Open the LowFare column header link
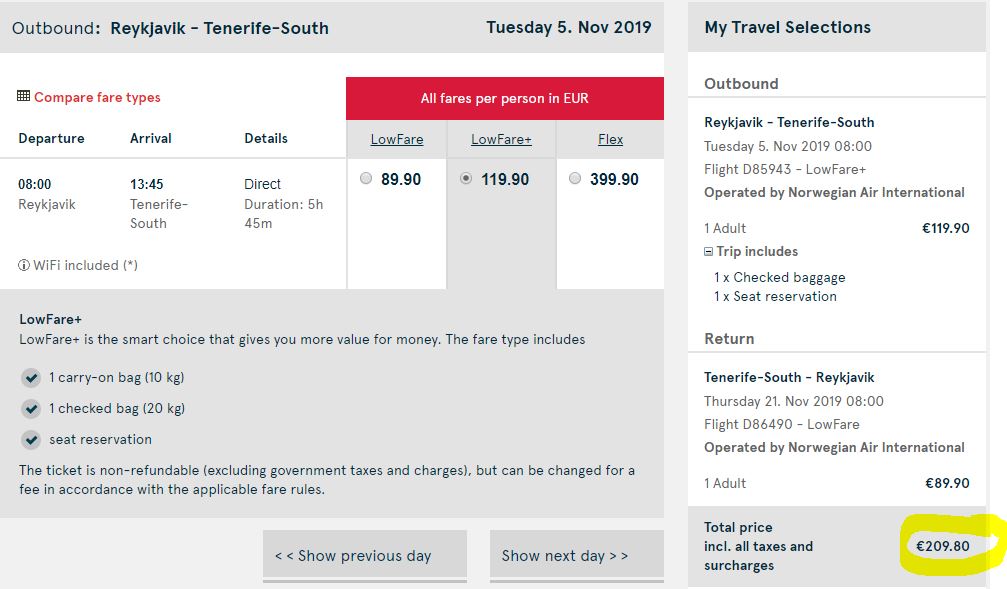 397,139
